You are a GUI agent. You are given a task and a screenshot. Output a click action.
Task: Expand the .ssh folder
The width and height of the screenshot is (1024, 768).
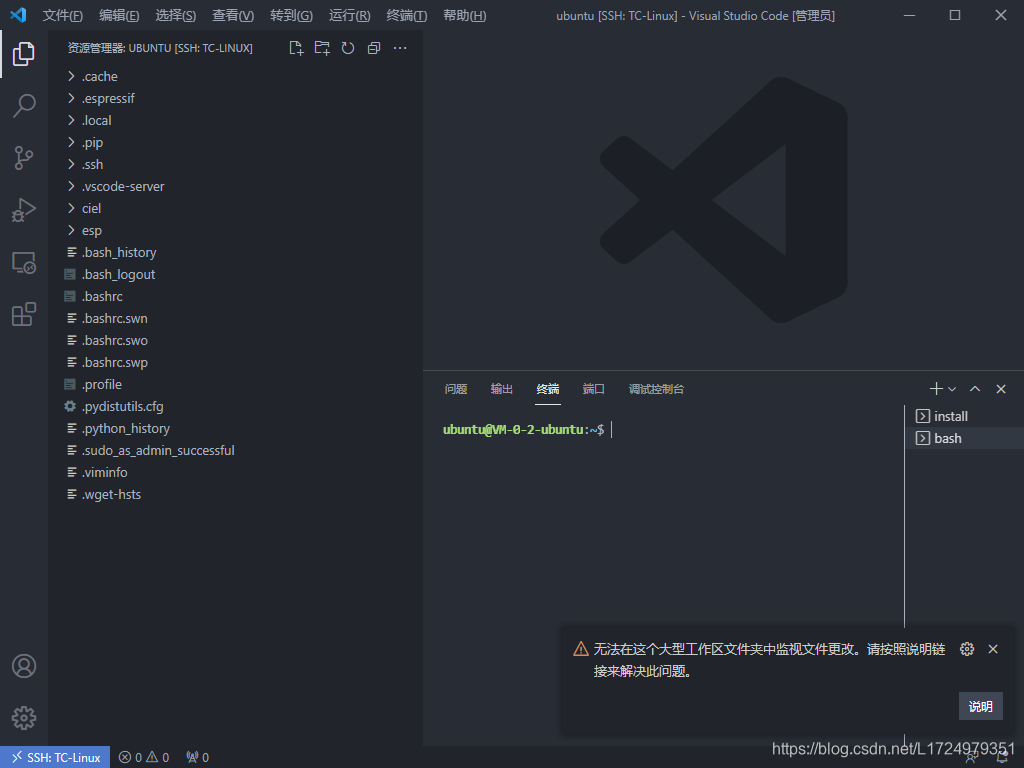tap(236, 165)
